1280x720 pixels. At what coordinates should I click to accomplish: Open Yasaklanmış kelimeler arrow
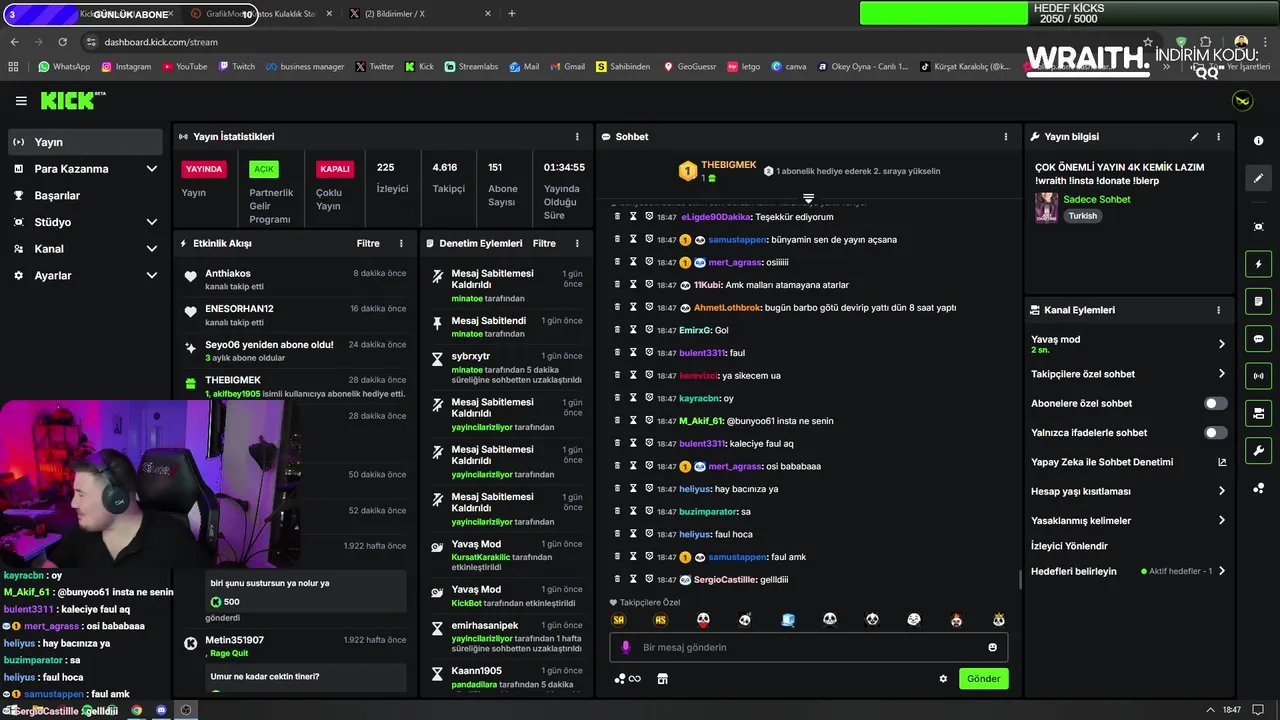point(1222,520)
